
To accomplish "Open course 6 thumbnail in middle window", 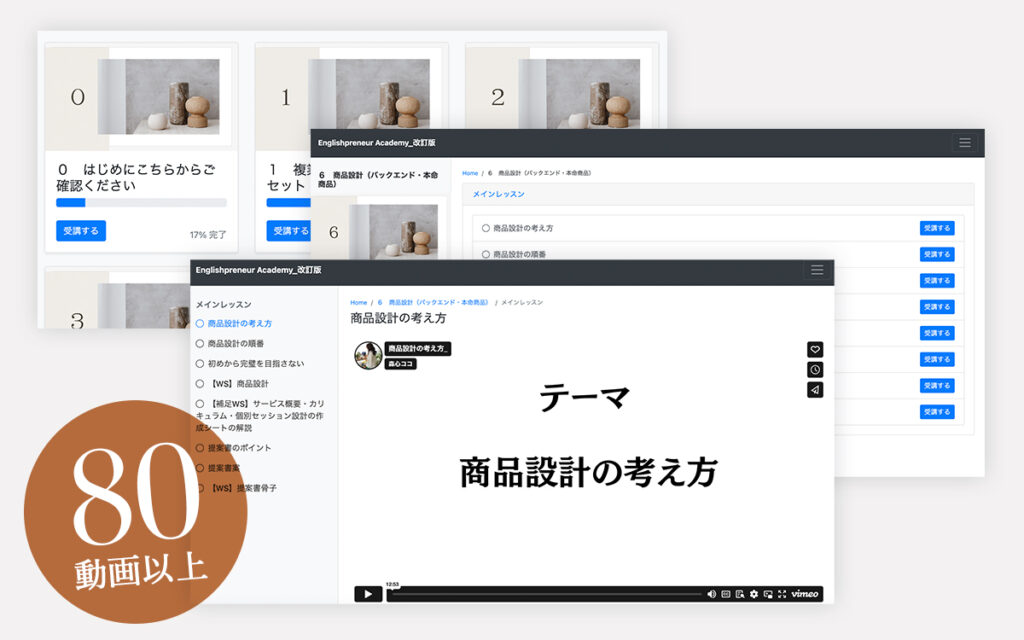I will 378,229.
